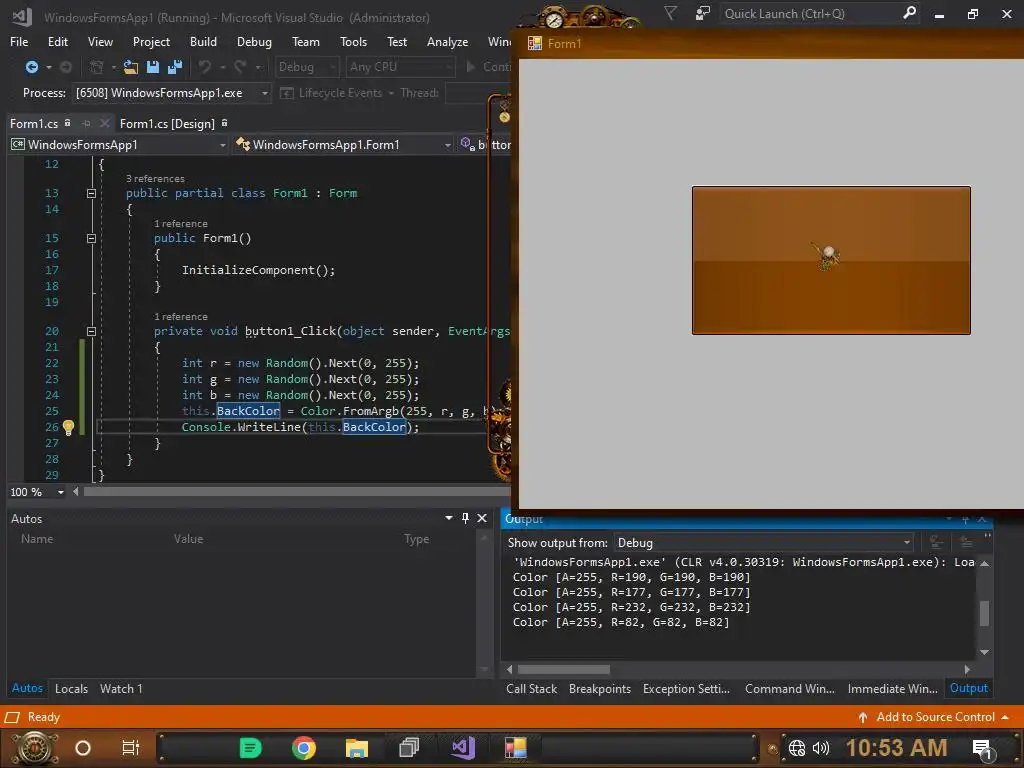Open the Any CPU platform dropdown

pos(400,67)
